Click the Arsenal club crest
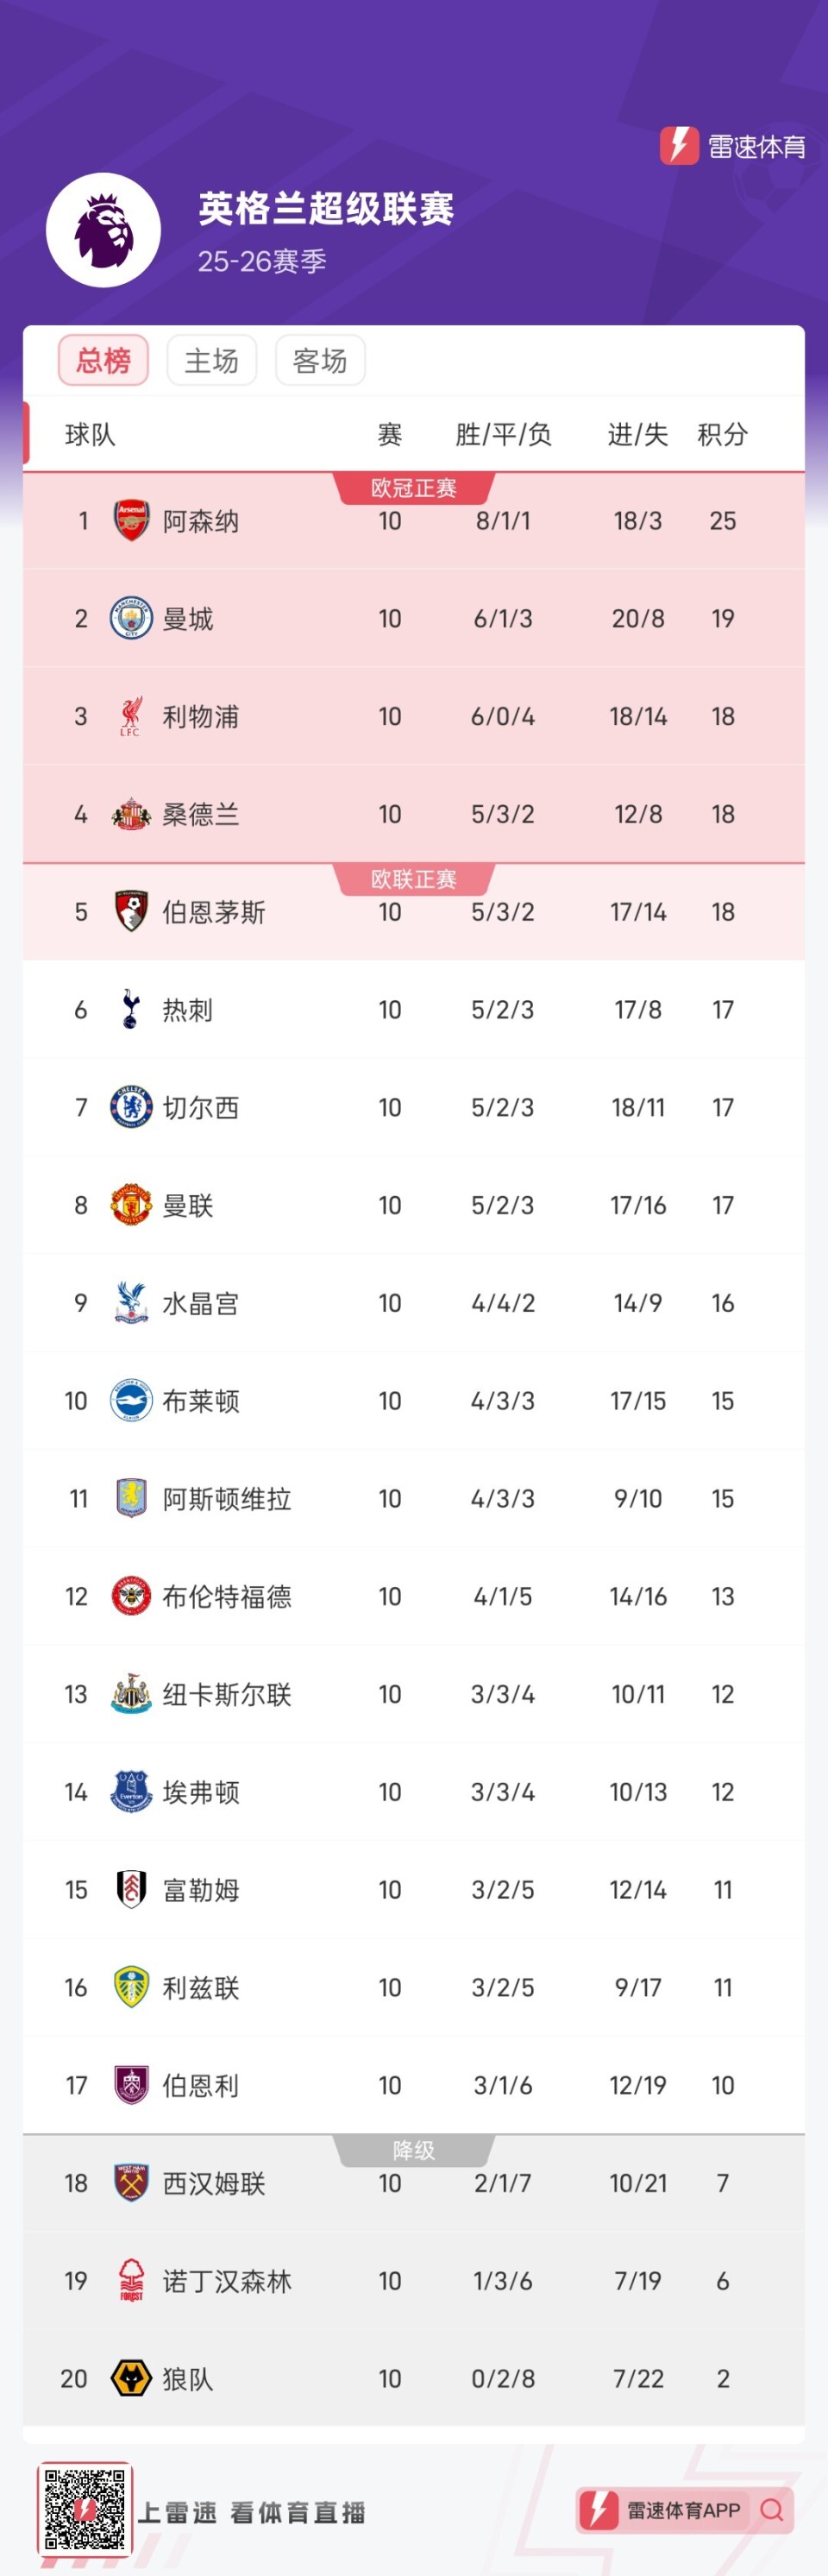The width and height of the screenshot is (828, 2576). coord(131,521)
